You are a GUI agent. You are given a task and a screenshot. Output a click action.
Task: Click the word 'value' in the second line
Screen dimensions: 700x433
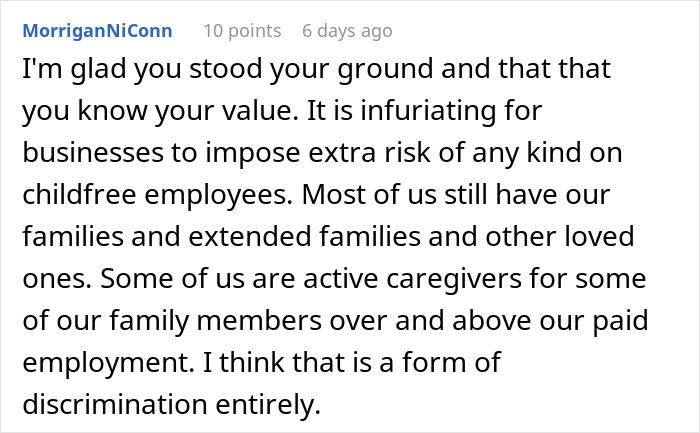tap(258, 110)
